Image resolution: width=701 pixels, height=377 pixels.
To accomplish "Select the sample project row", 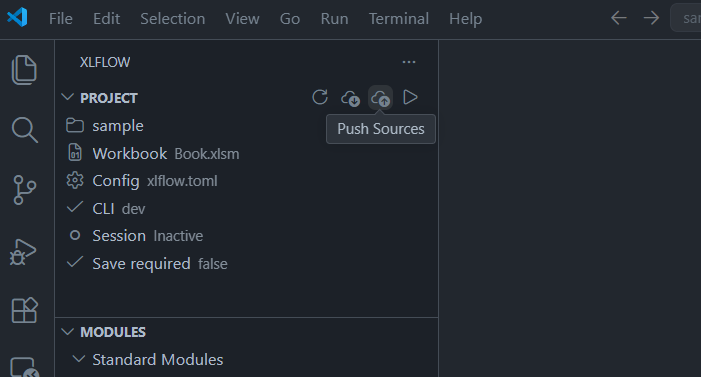I will [x=246, y=126].
